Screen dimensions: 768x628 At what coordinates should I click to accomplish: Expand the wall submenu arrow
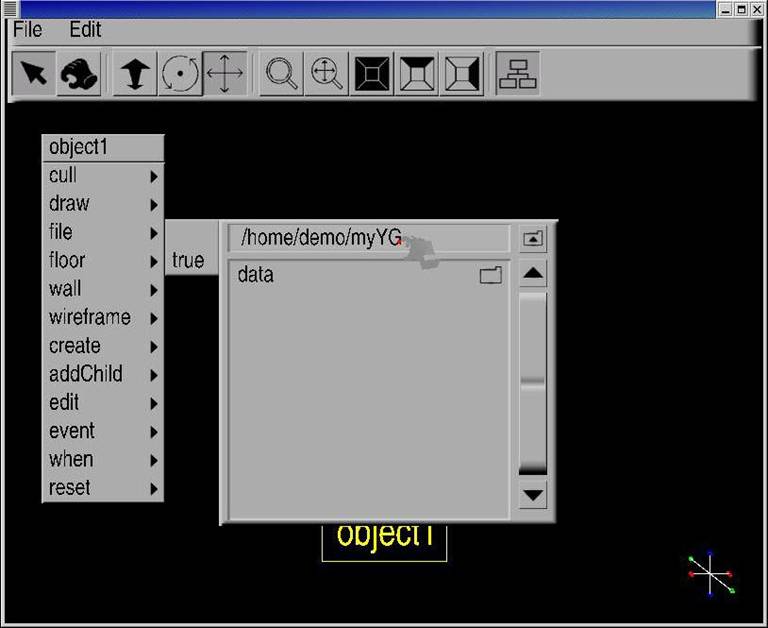(x=154, y=290)
